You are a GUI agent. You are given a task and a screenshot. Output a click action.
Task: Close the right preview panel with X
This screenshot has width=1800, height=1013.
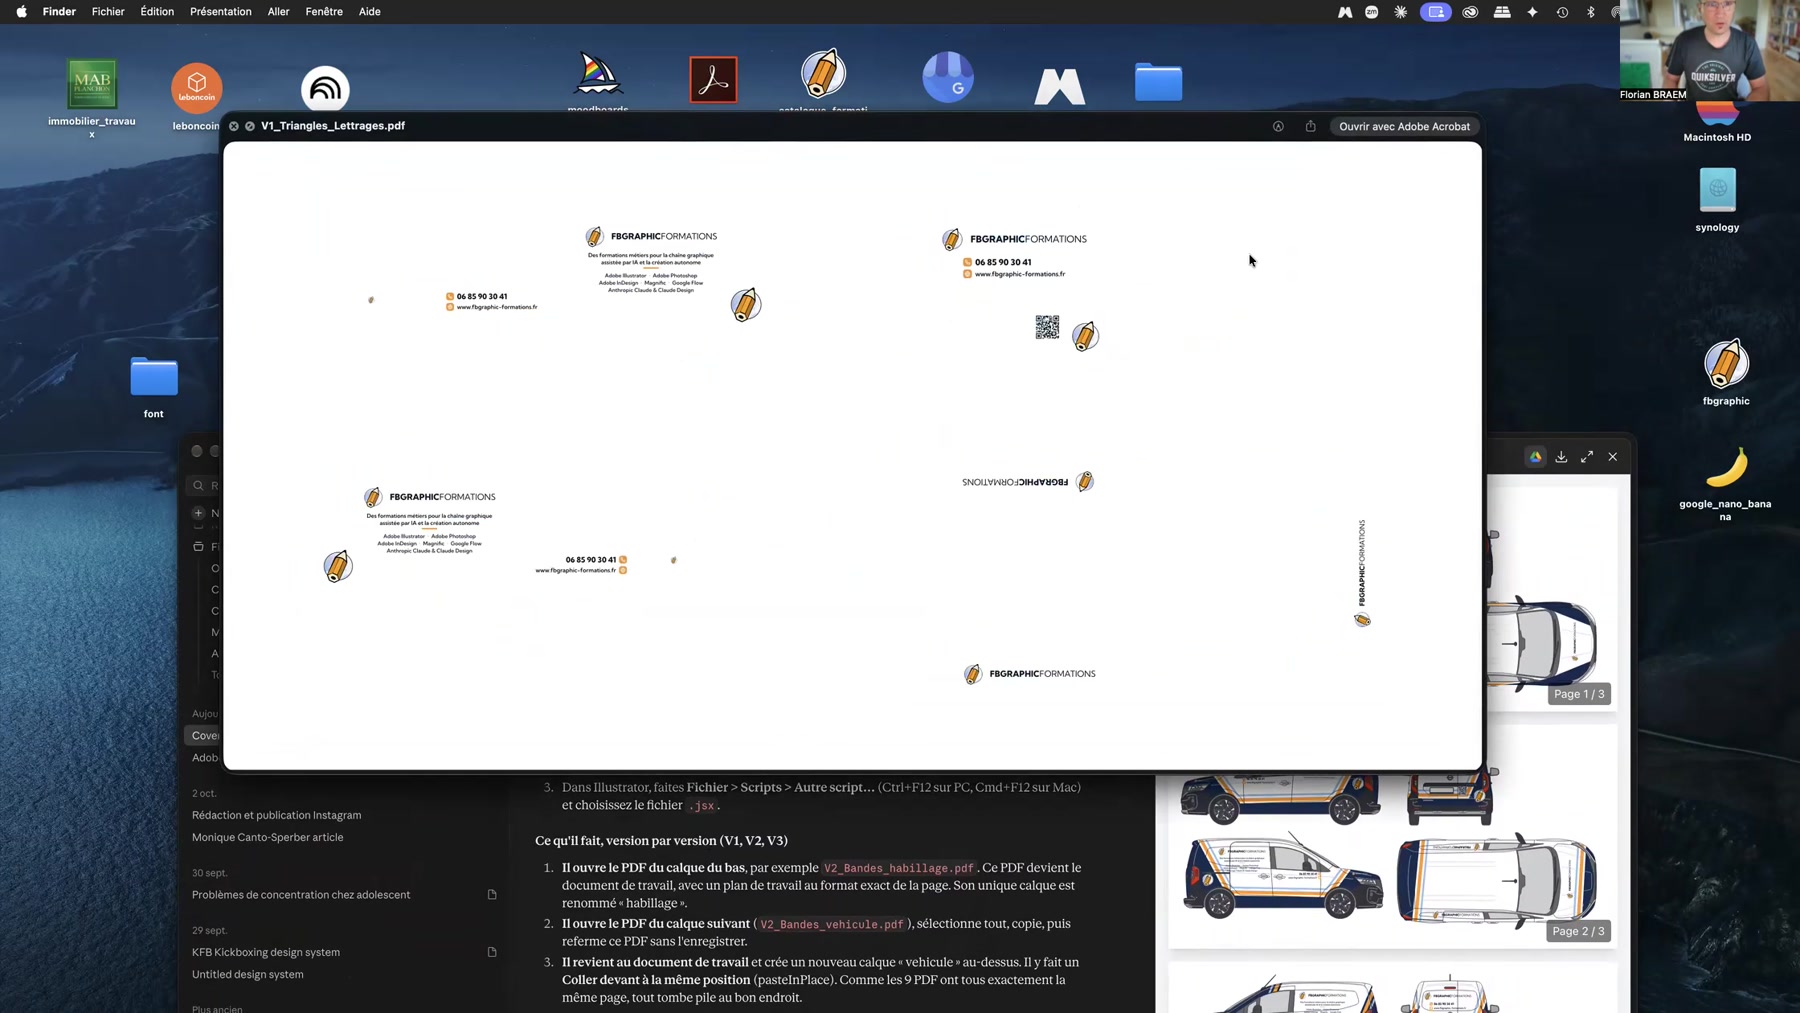(x=1613, y=457)
